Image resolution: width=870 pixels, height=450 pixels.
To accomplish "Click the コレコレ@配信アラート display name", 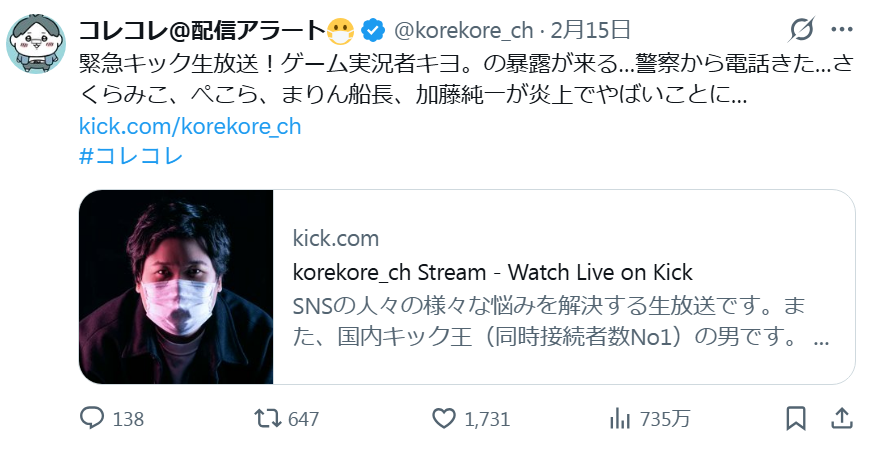I will pos(202,31).
